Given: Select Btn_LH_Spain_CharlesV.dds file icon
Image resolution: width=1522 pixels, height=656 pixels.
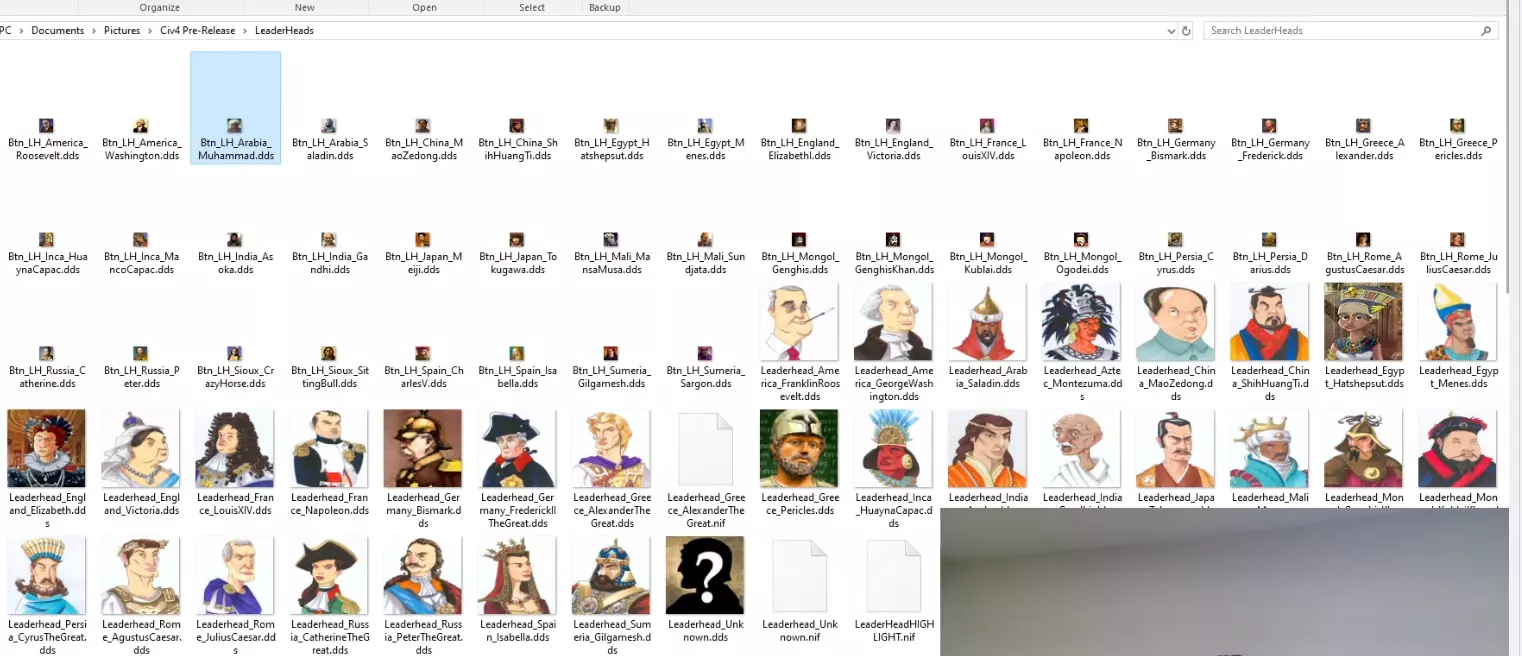Looking at the screenshot, I should tap(423, 354).
